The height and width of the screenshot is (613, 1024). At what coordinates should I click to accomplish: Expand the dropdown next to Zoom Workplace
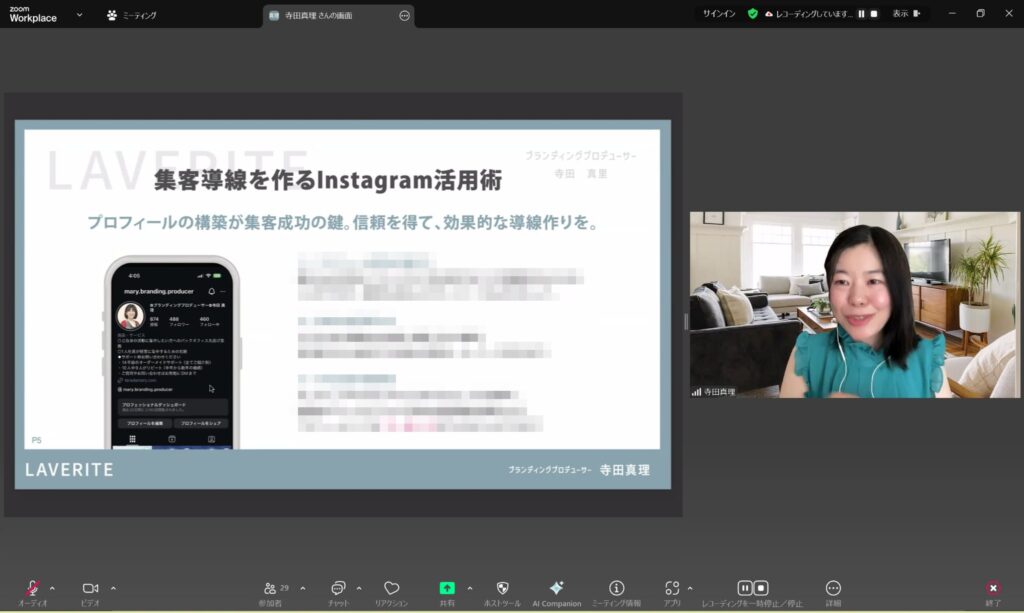pyautogui.click(x=79, y=14)
